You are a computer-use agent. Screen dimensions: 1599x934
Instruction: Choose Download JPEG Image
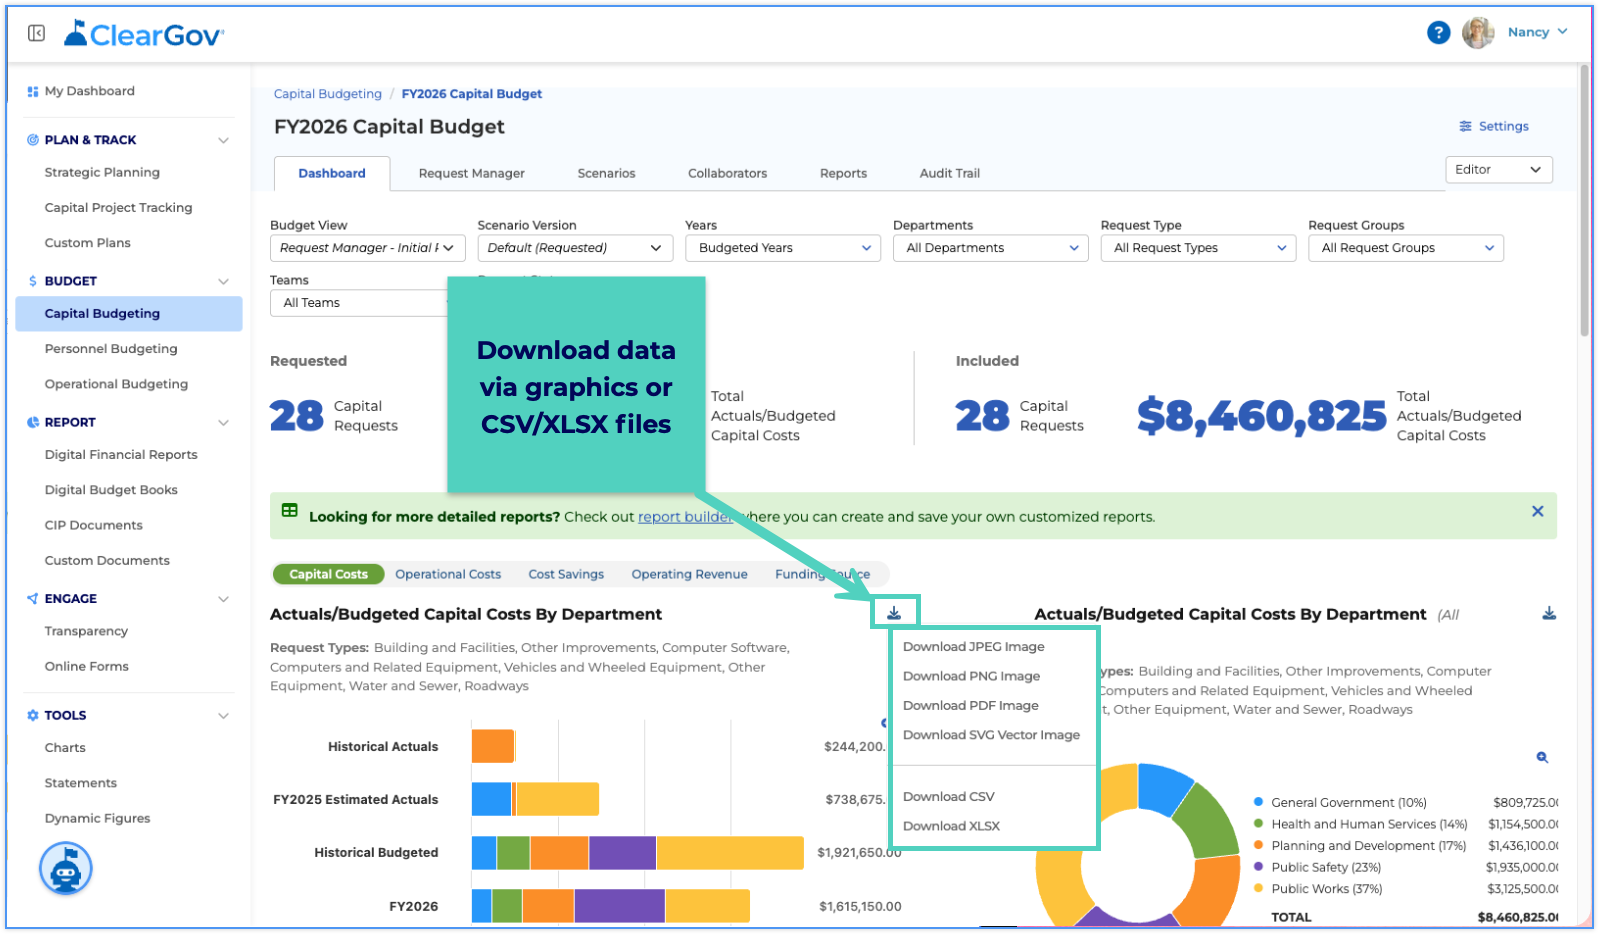coord(973,647)
